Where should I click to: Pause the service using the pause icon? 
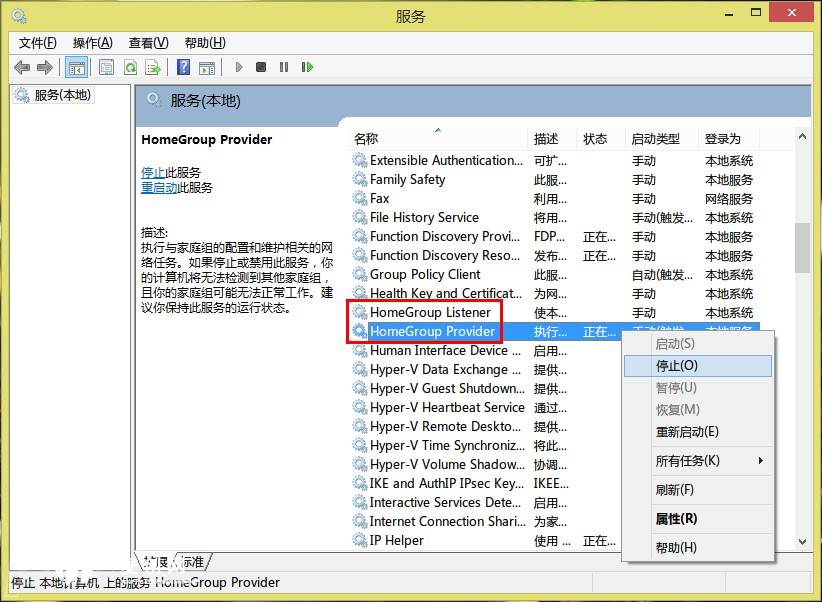(285, 67)
